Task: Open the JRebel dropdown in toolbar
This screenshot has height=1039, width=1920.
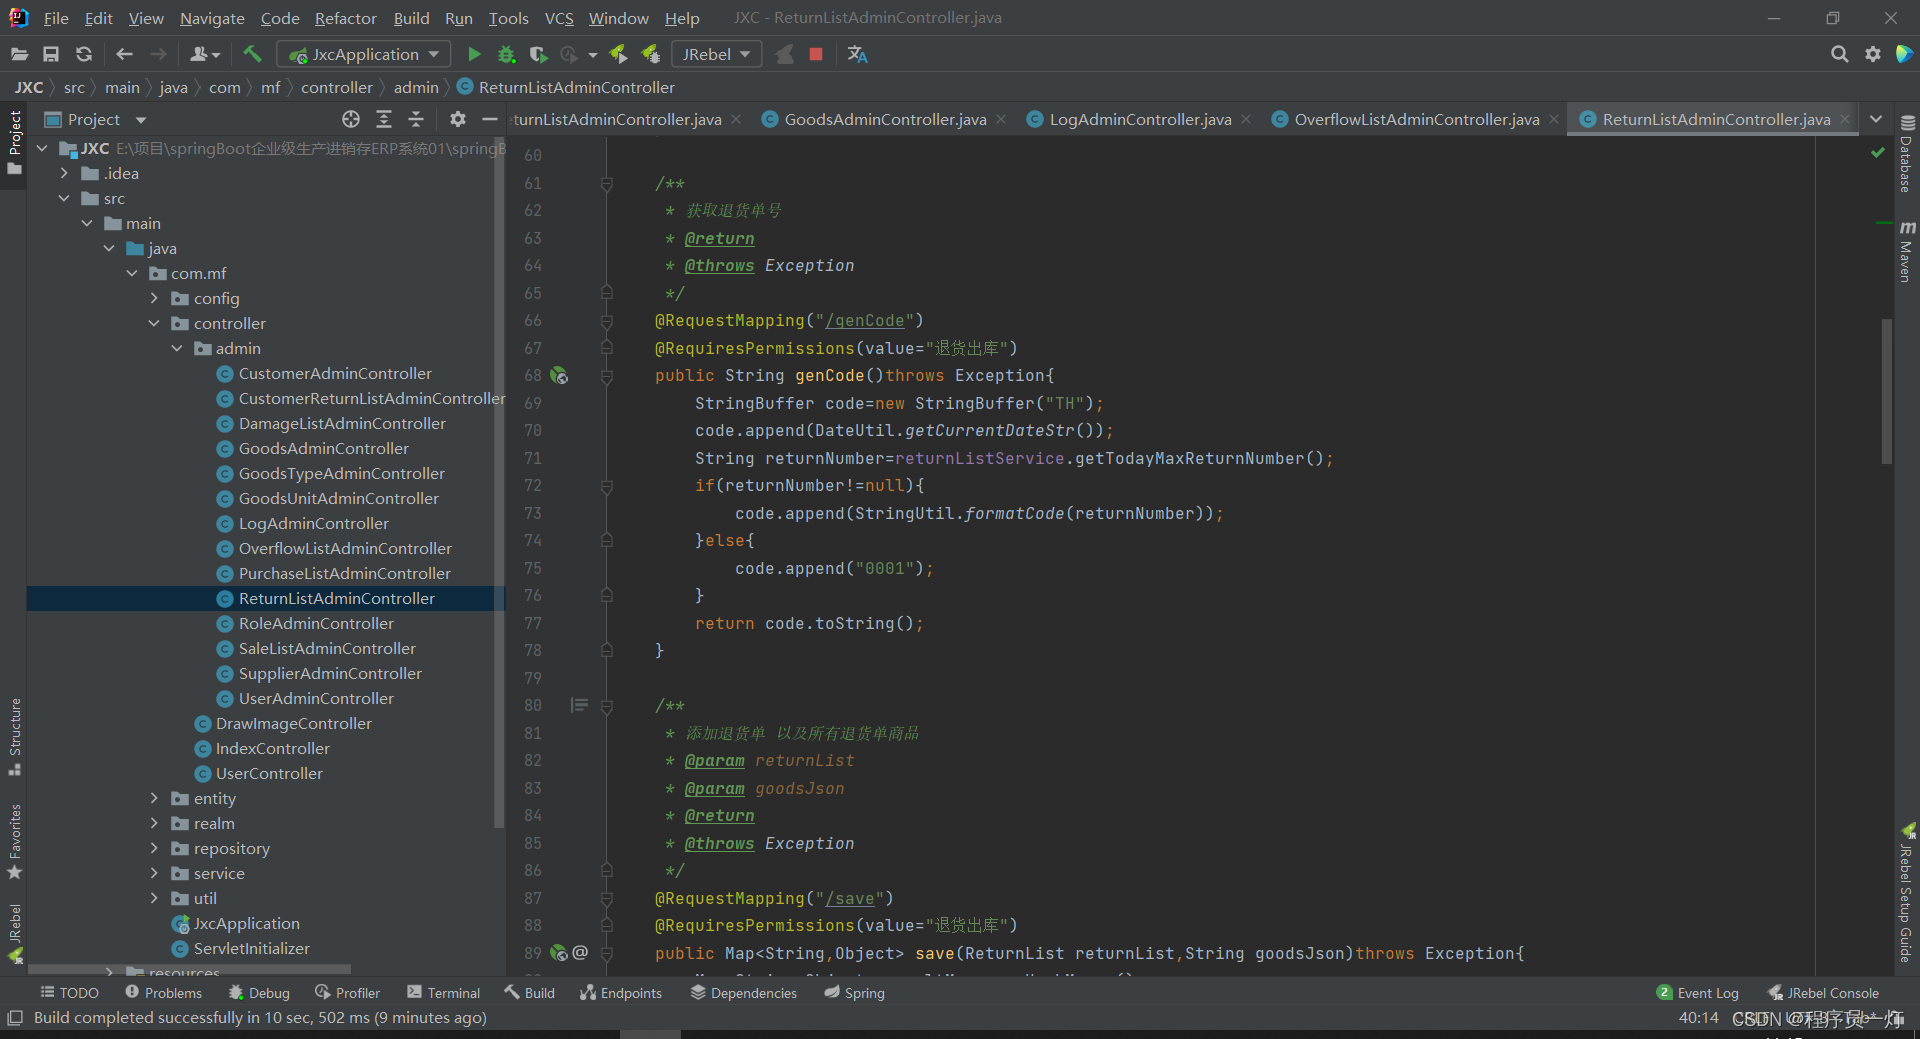Action: pyautogui.click(x=716, y=54)
